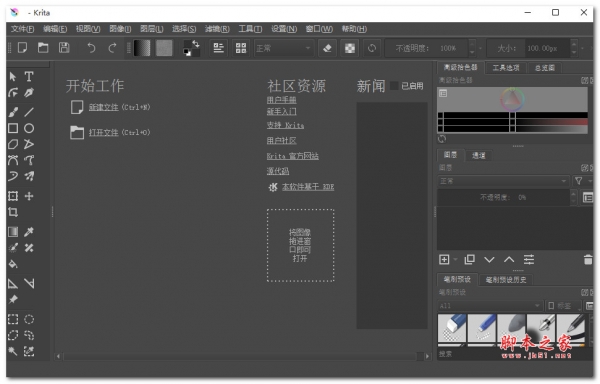Click the 新建文件 link
This screenshot has width=600, height=384.
tap(103, 107)
